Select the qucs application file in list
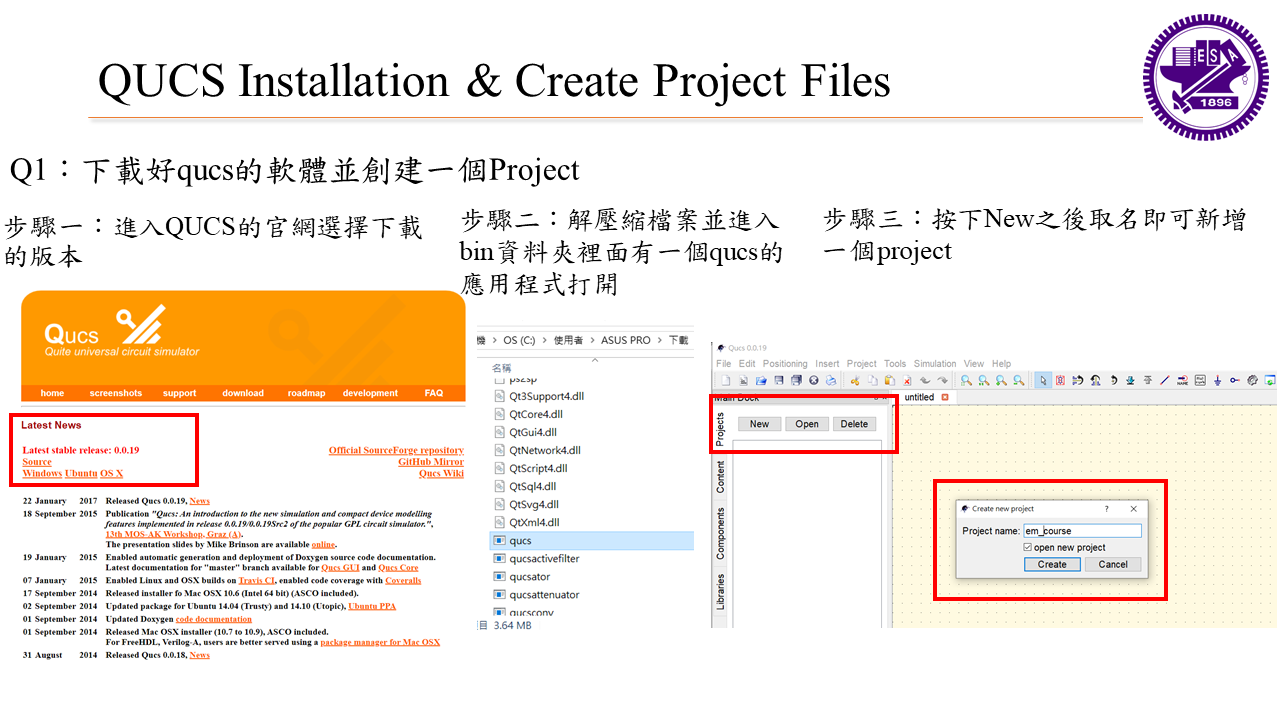 click(521, 541)
